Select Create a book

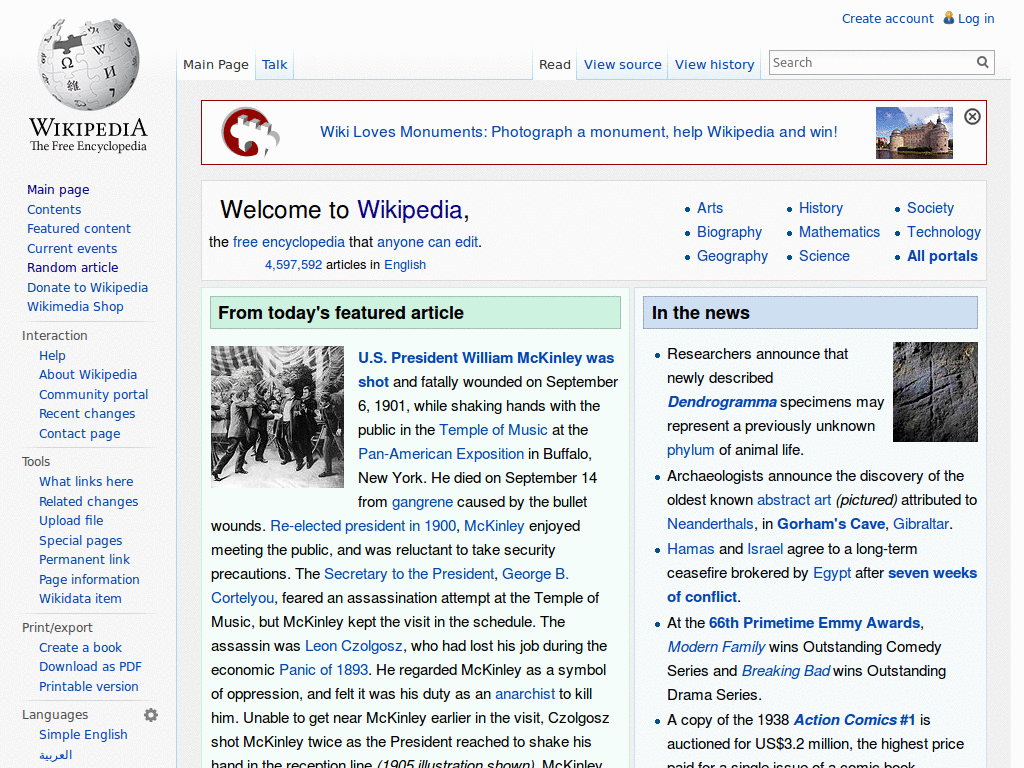[x=80, y=647]
